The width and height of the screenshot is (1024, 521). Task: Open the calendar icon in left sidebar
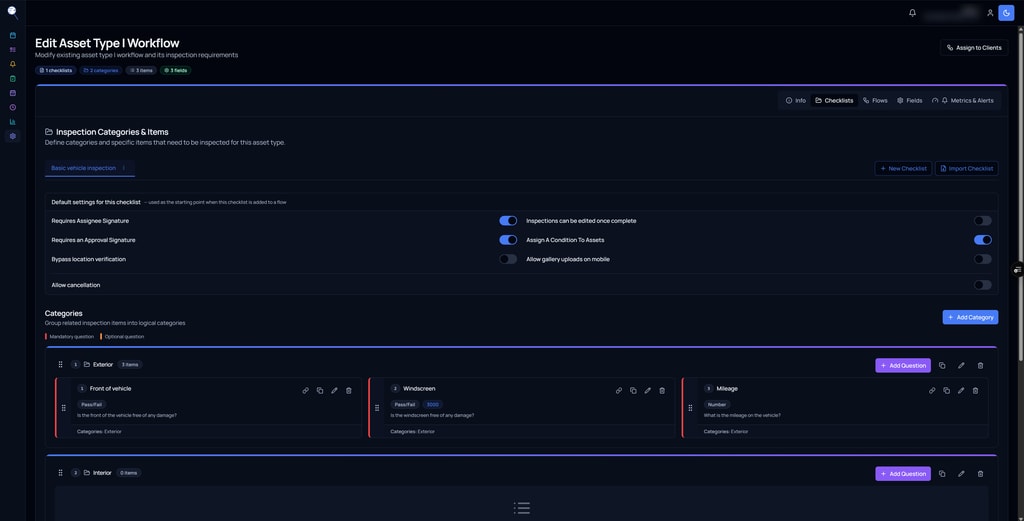(12, 35)
